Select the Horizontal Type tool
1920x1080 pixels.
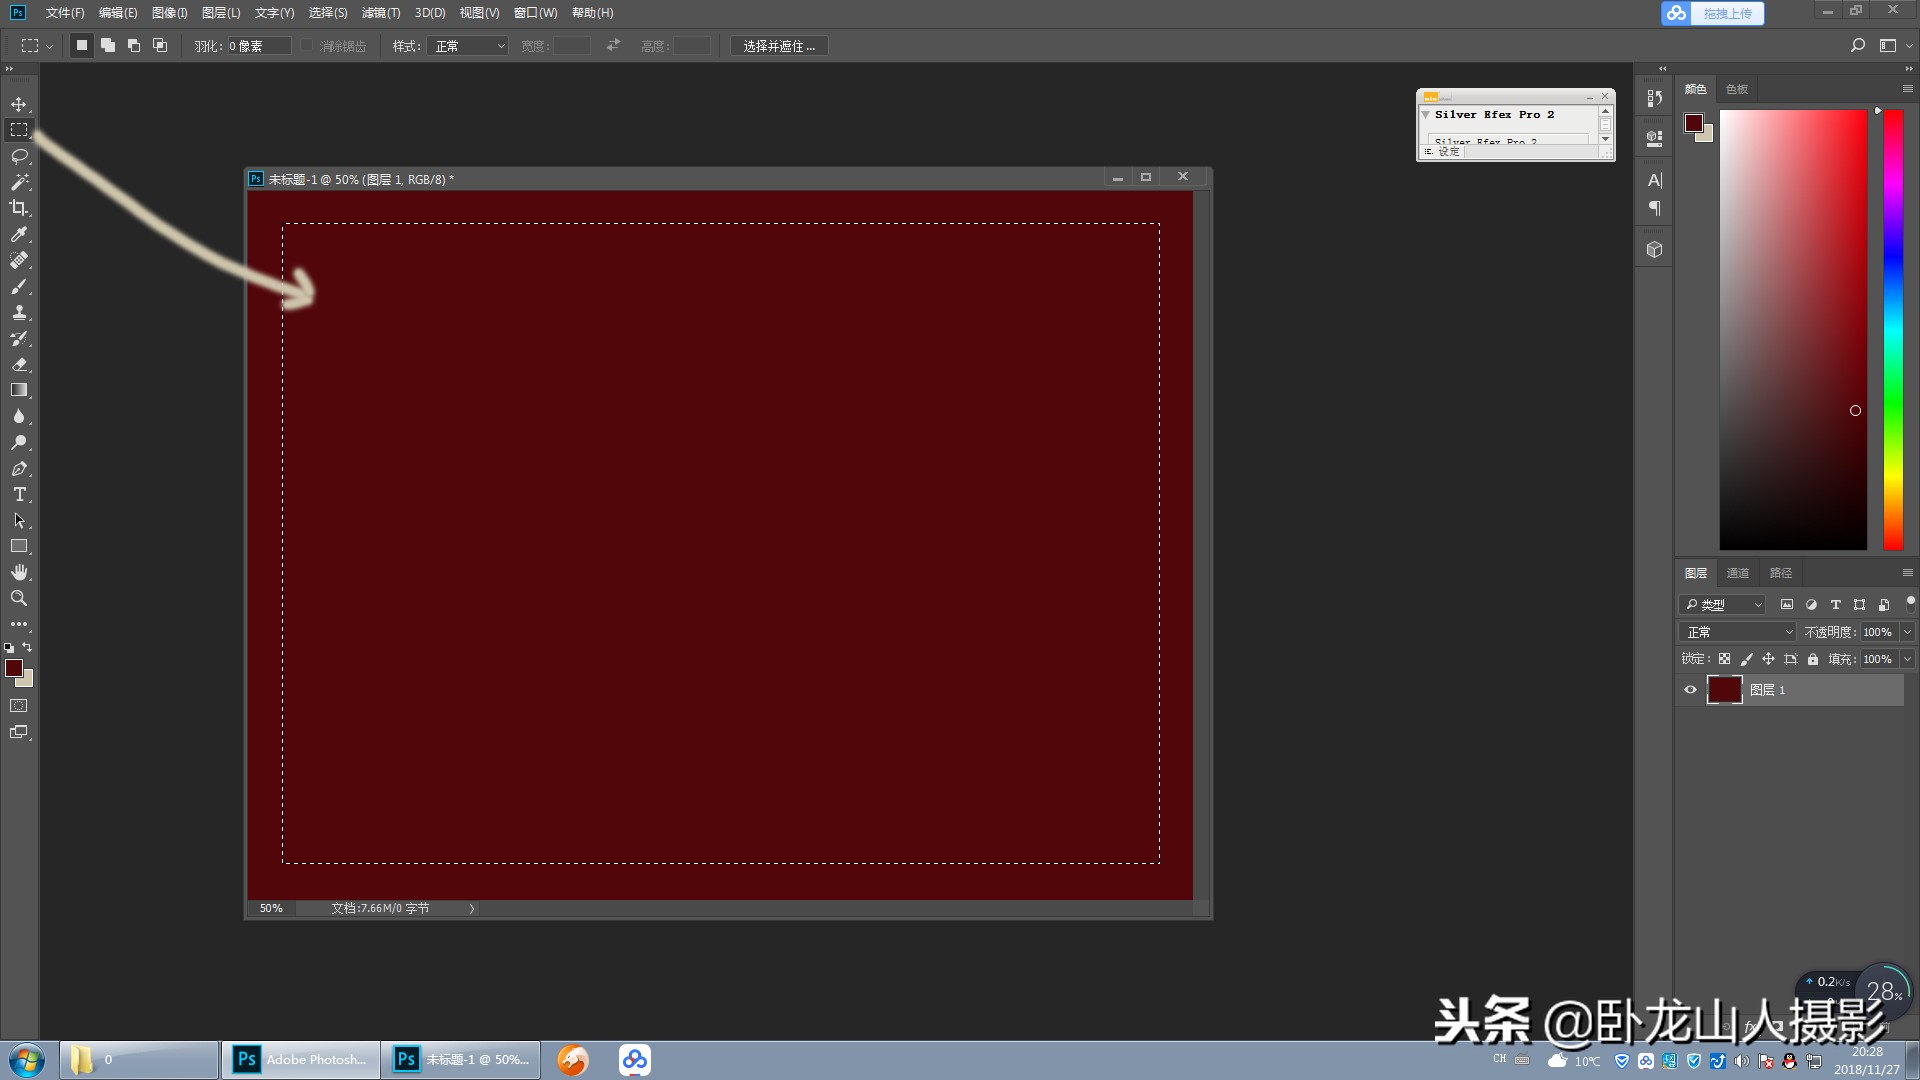pyautogui.click(x=19, y=494)
